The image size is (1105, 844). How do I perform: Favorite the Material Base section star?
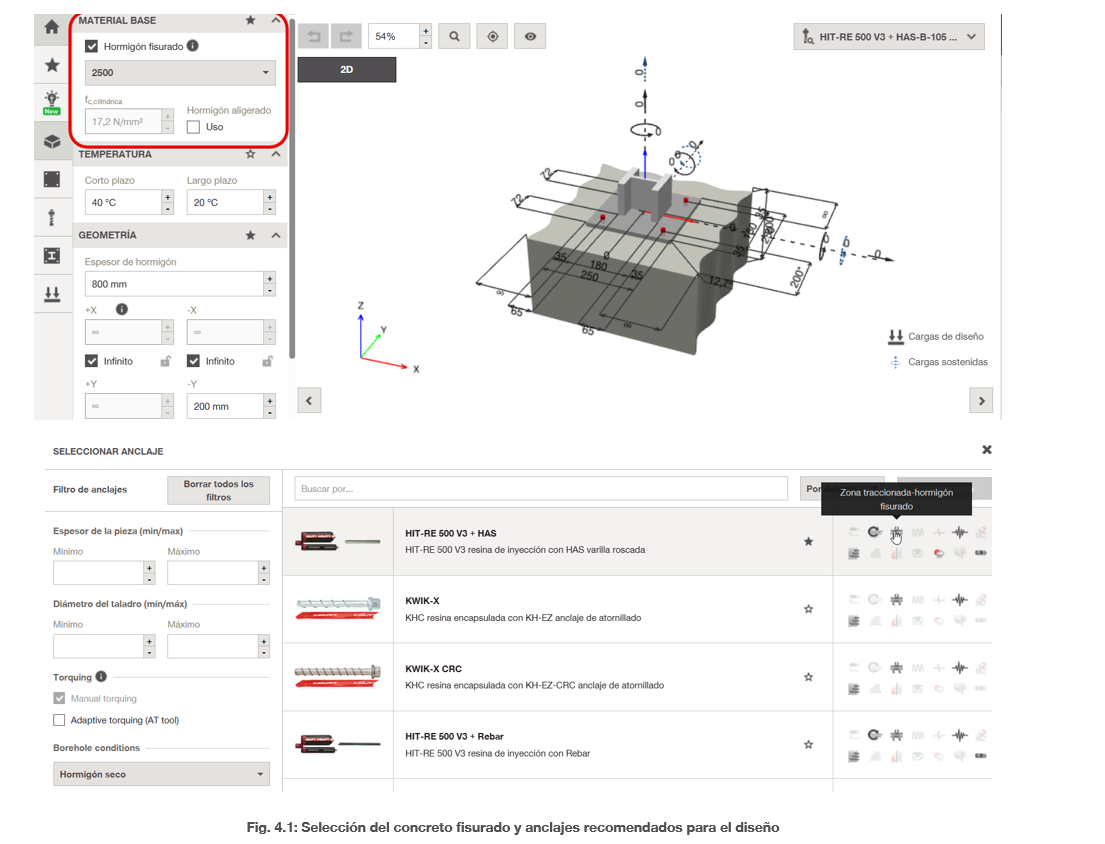tap(250, 20)
